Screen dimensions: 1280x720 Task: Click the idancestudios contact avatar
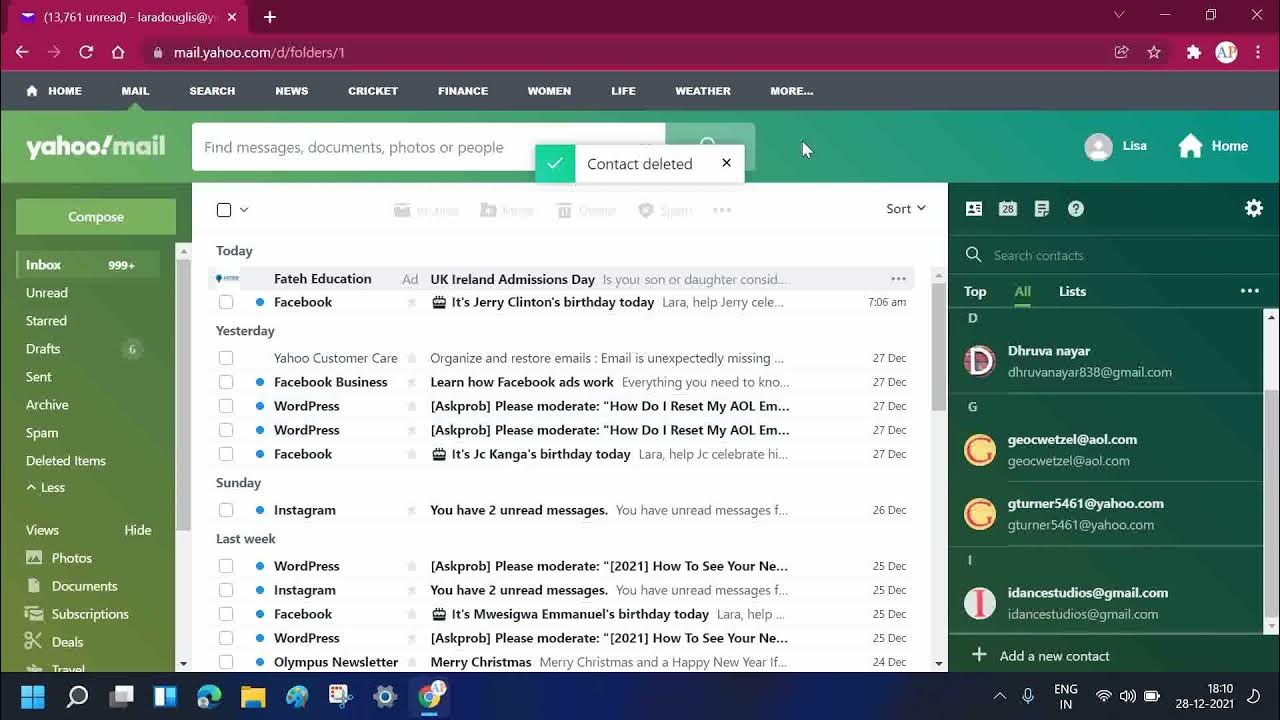980,603
